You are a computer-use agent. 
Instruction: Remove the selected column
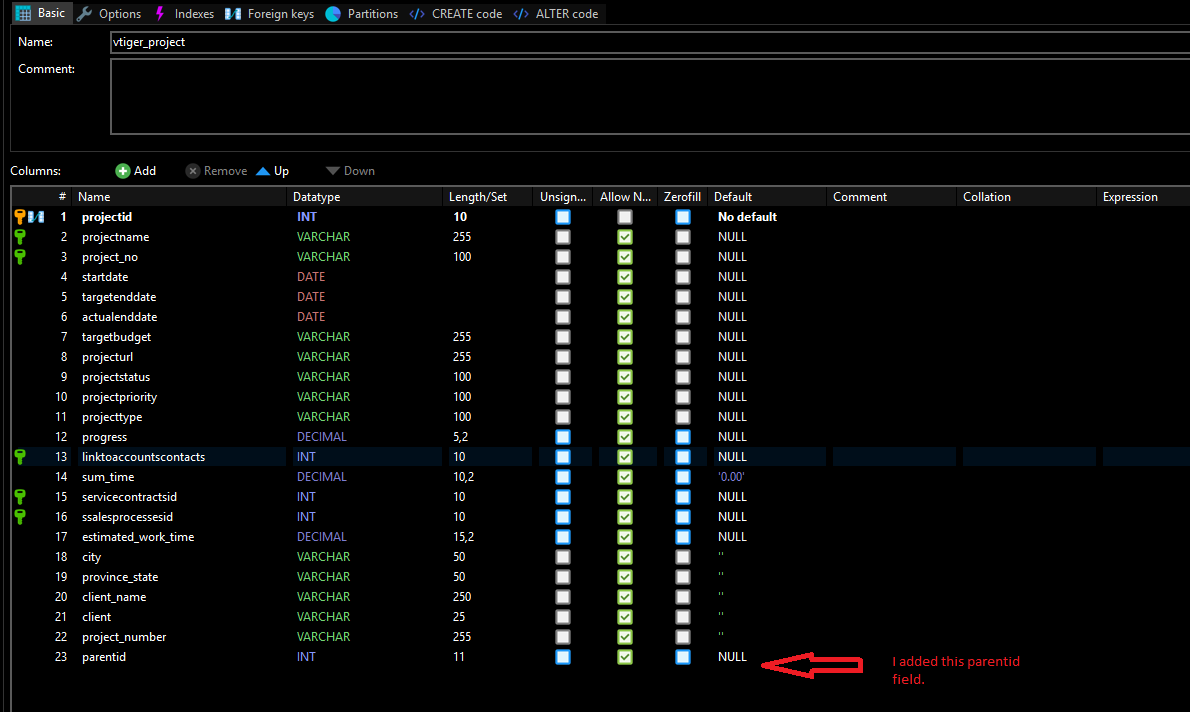coord(216,171)
